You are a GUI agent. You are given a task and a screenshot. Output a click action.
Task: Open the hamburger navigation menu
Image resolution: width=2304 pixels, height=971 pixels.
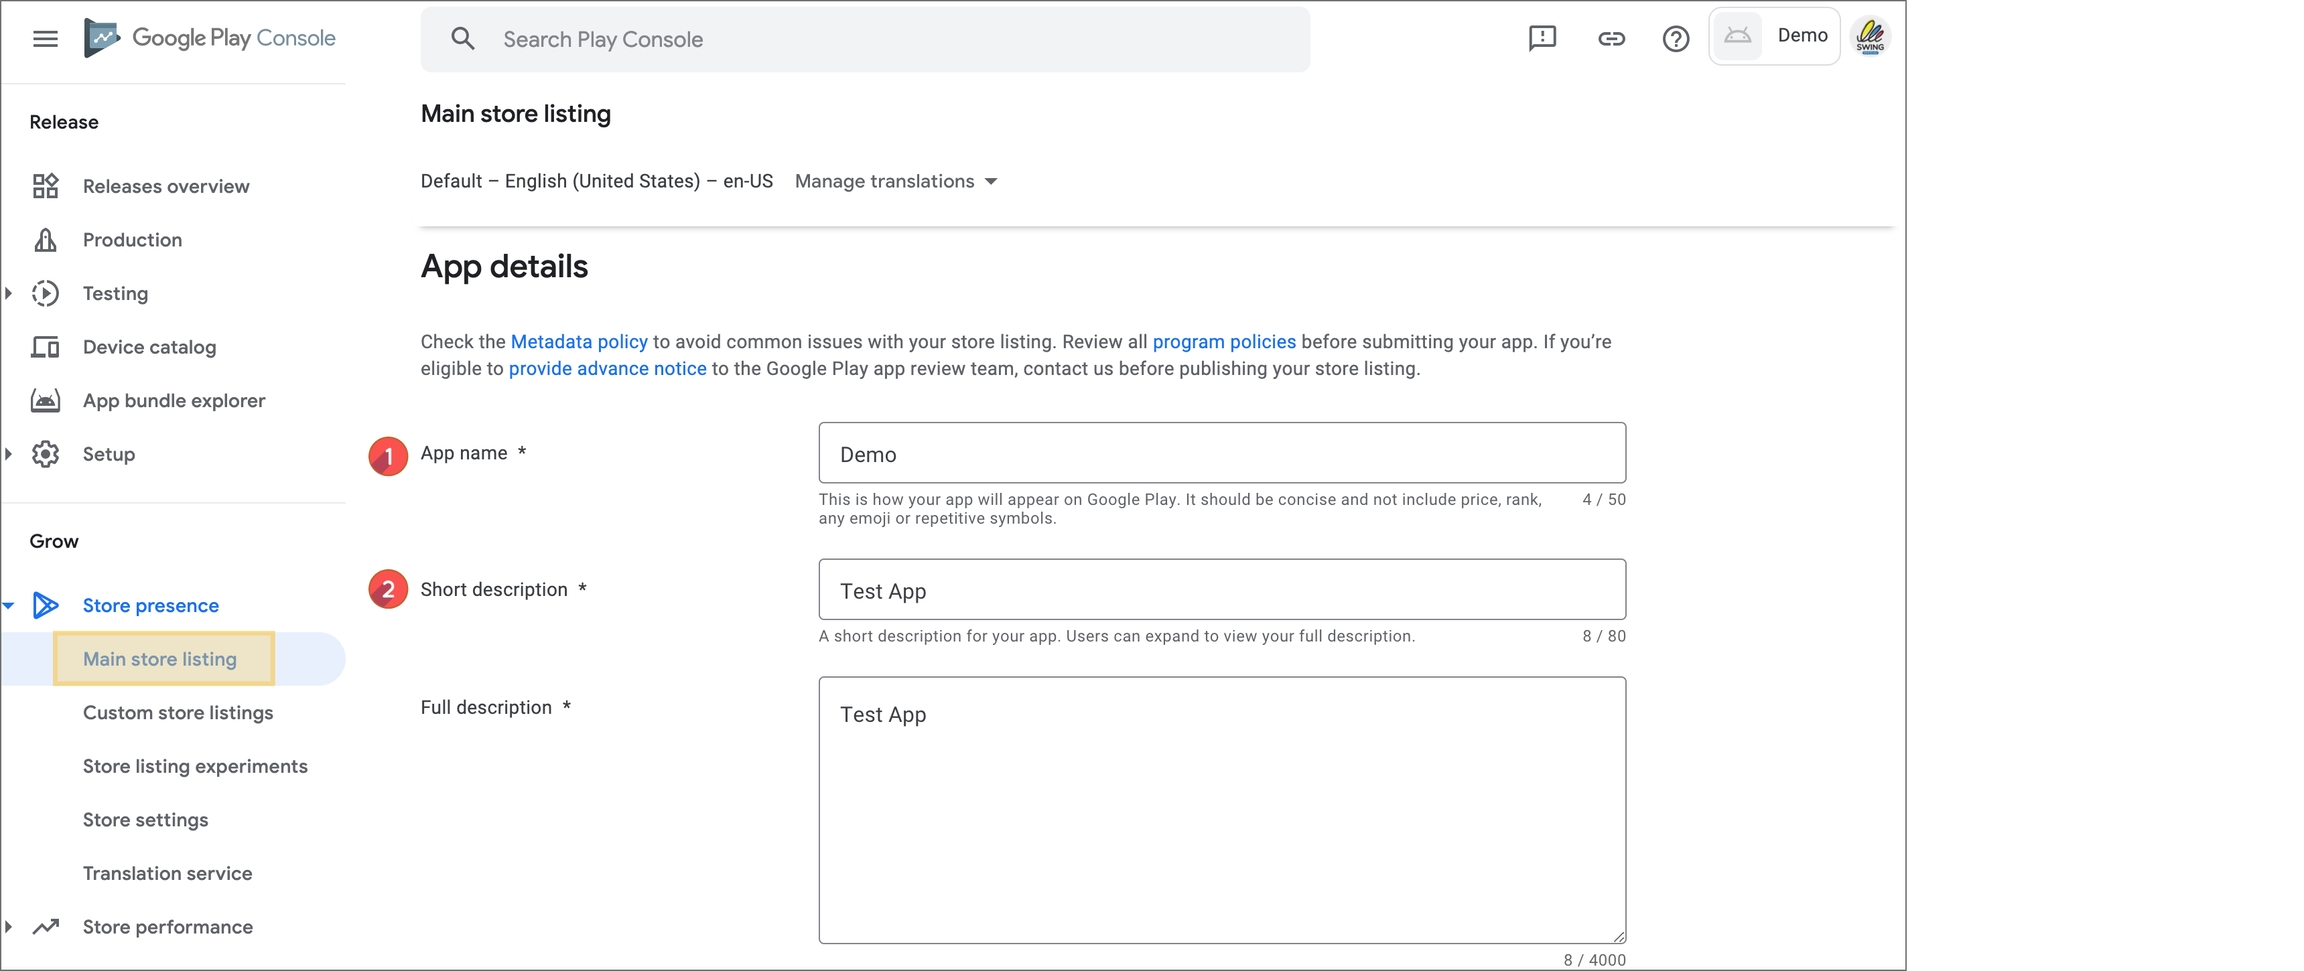click(45, 39)
